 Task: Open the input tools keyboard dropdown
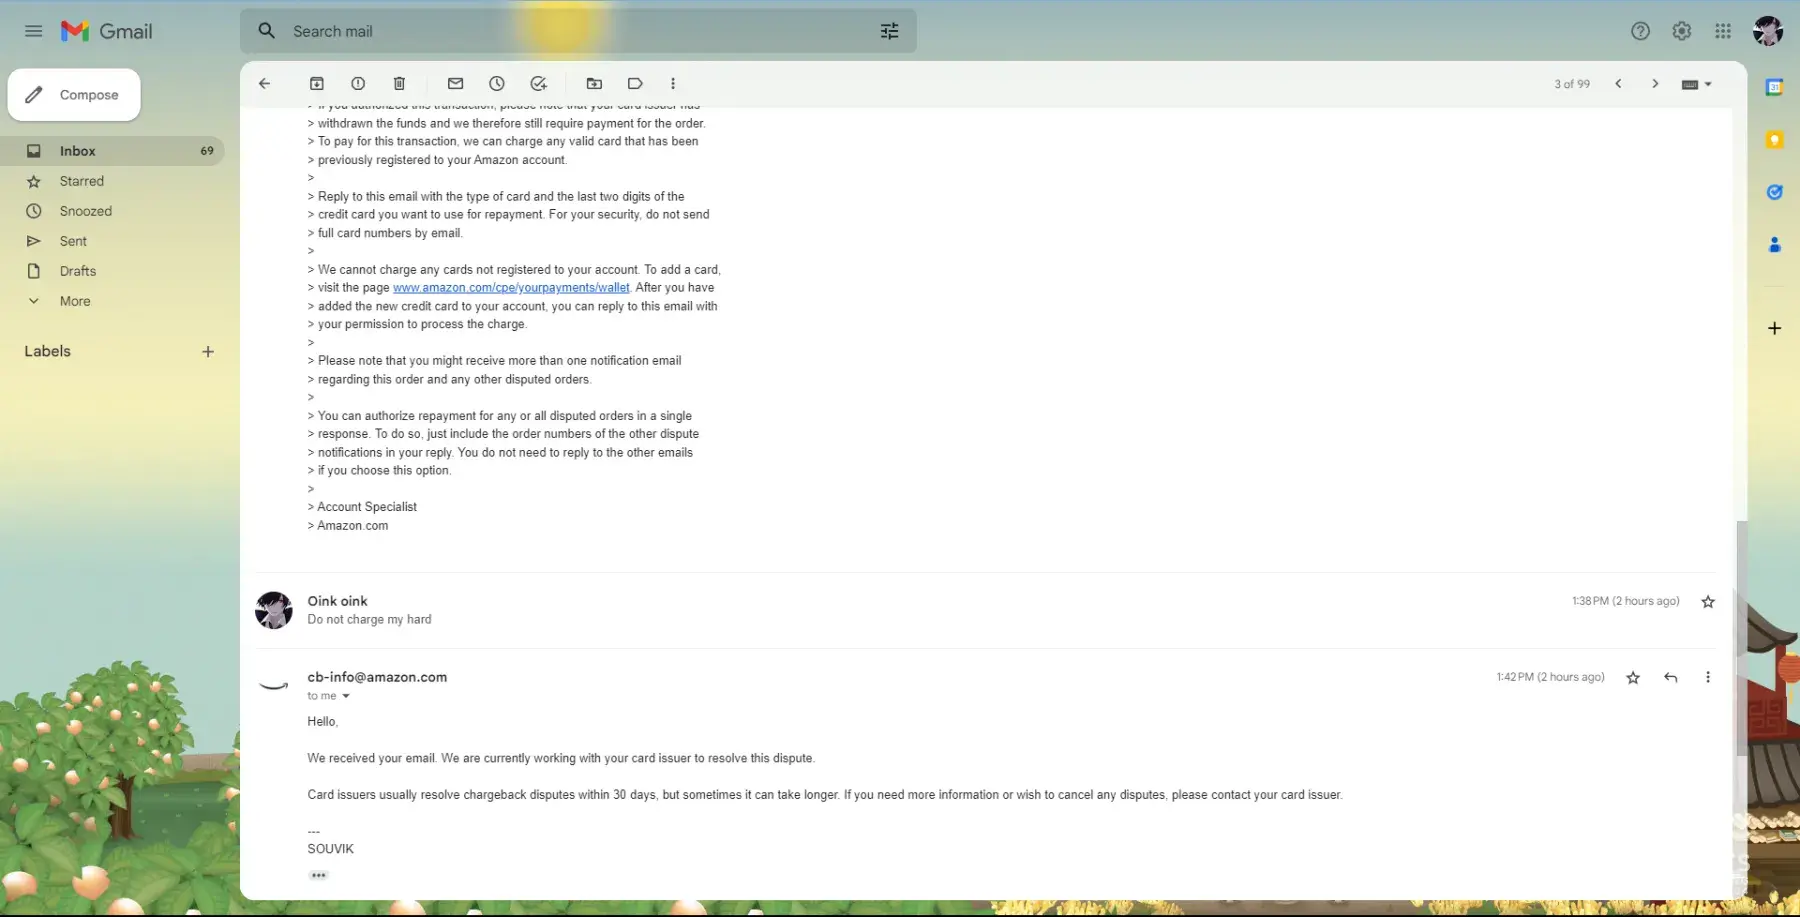pos(1697,84)
